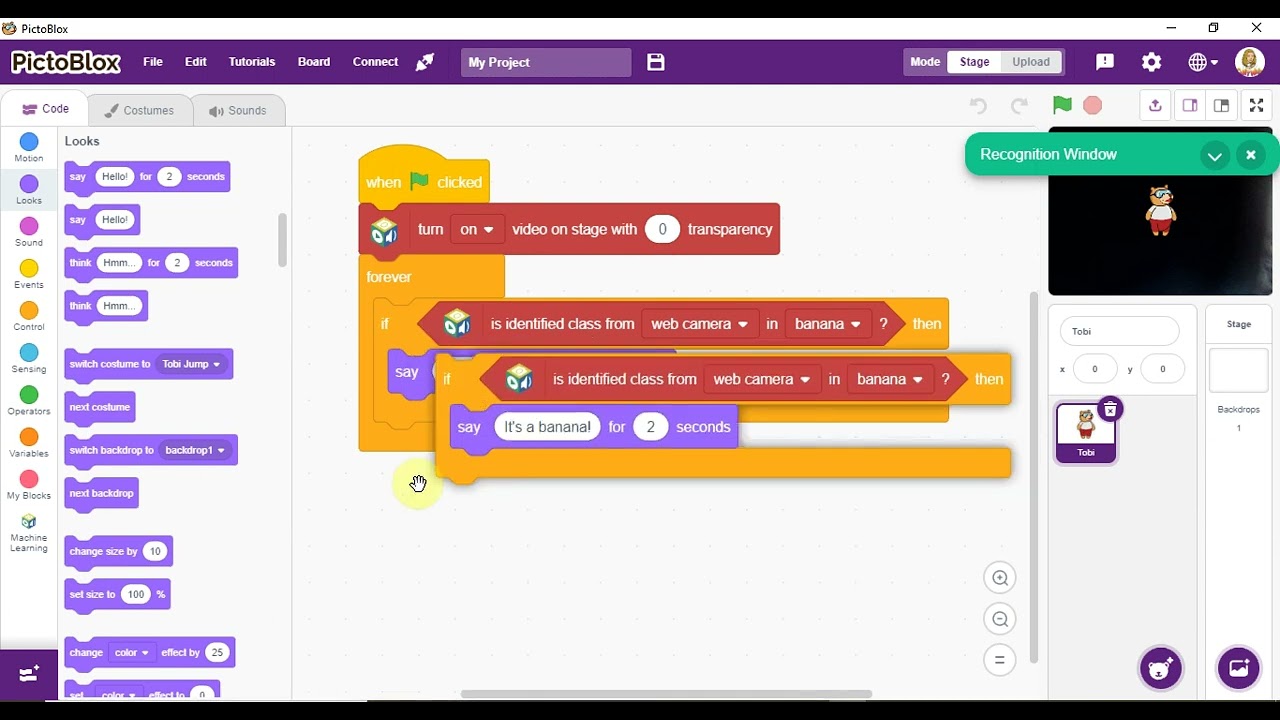Select the Machine Learning category
Screen dimensions: 1280x720
tap(29, 533)
